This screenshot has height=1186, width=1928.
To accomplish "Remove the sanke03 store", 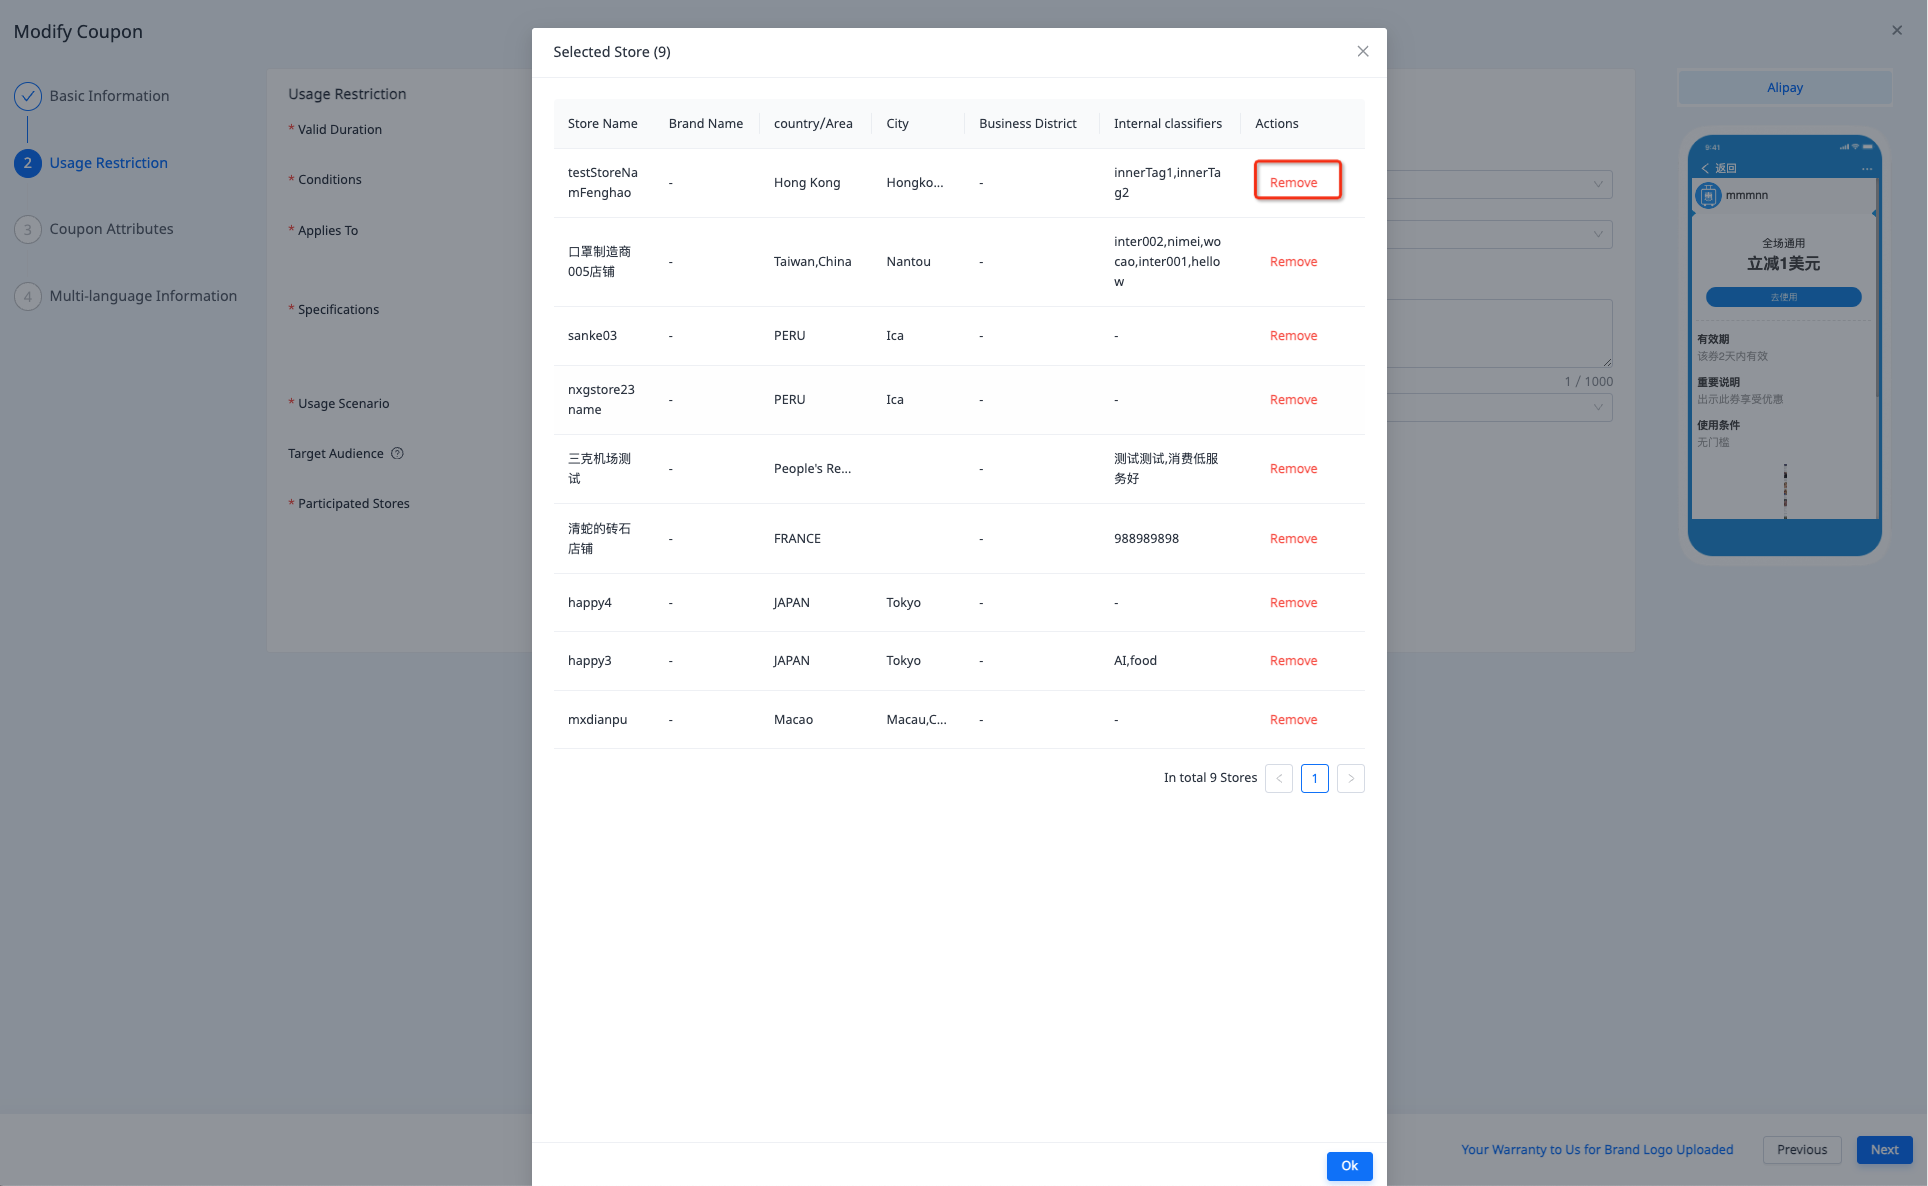I will [1293, 336].
